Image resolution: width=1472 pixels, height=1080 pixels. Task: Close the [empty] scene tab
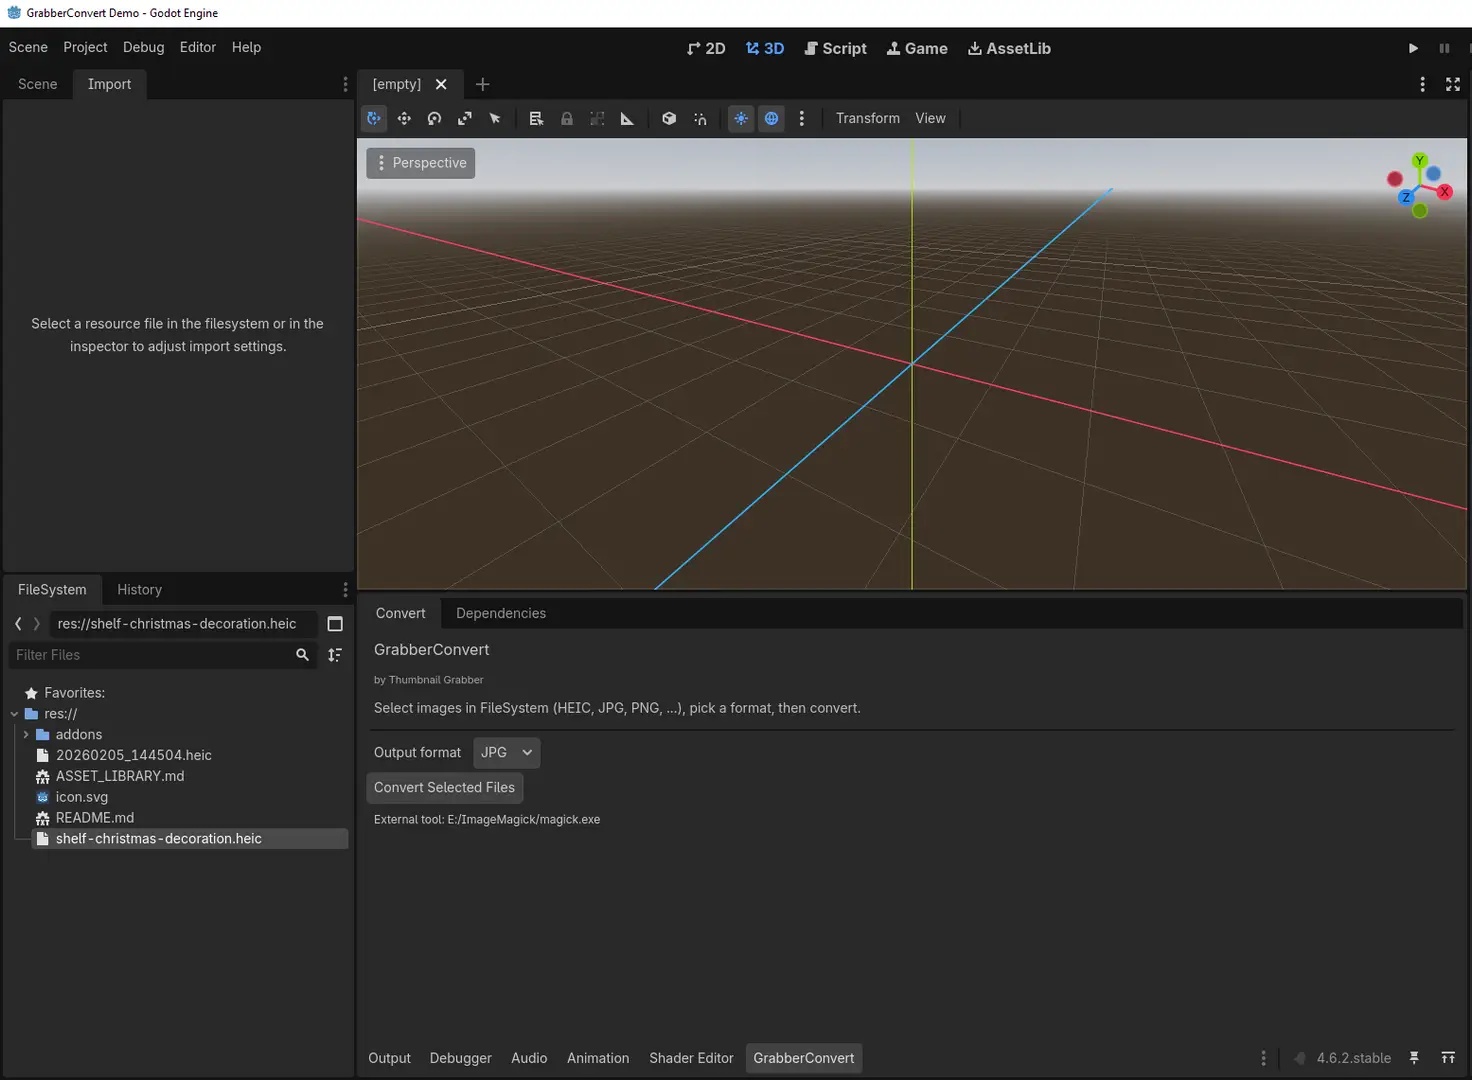click(441, 84)
